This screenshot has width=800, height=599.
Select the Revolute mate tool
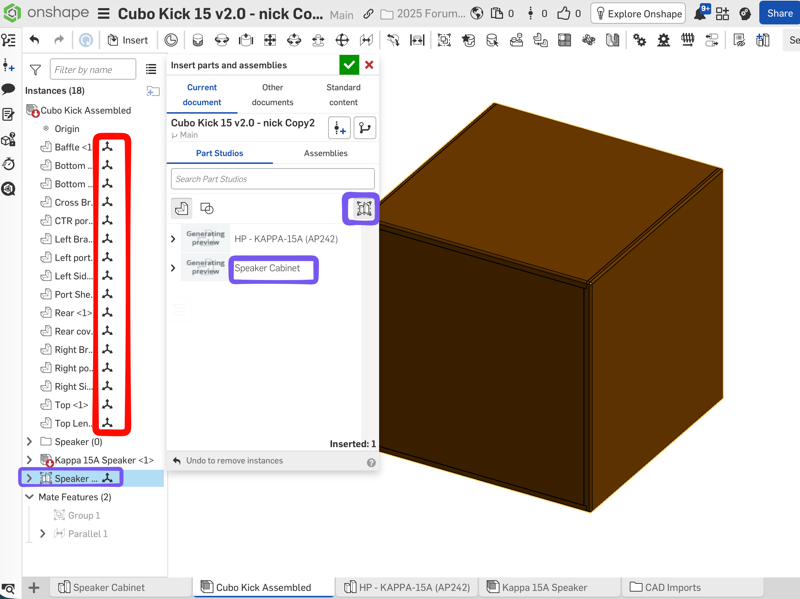221,40
